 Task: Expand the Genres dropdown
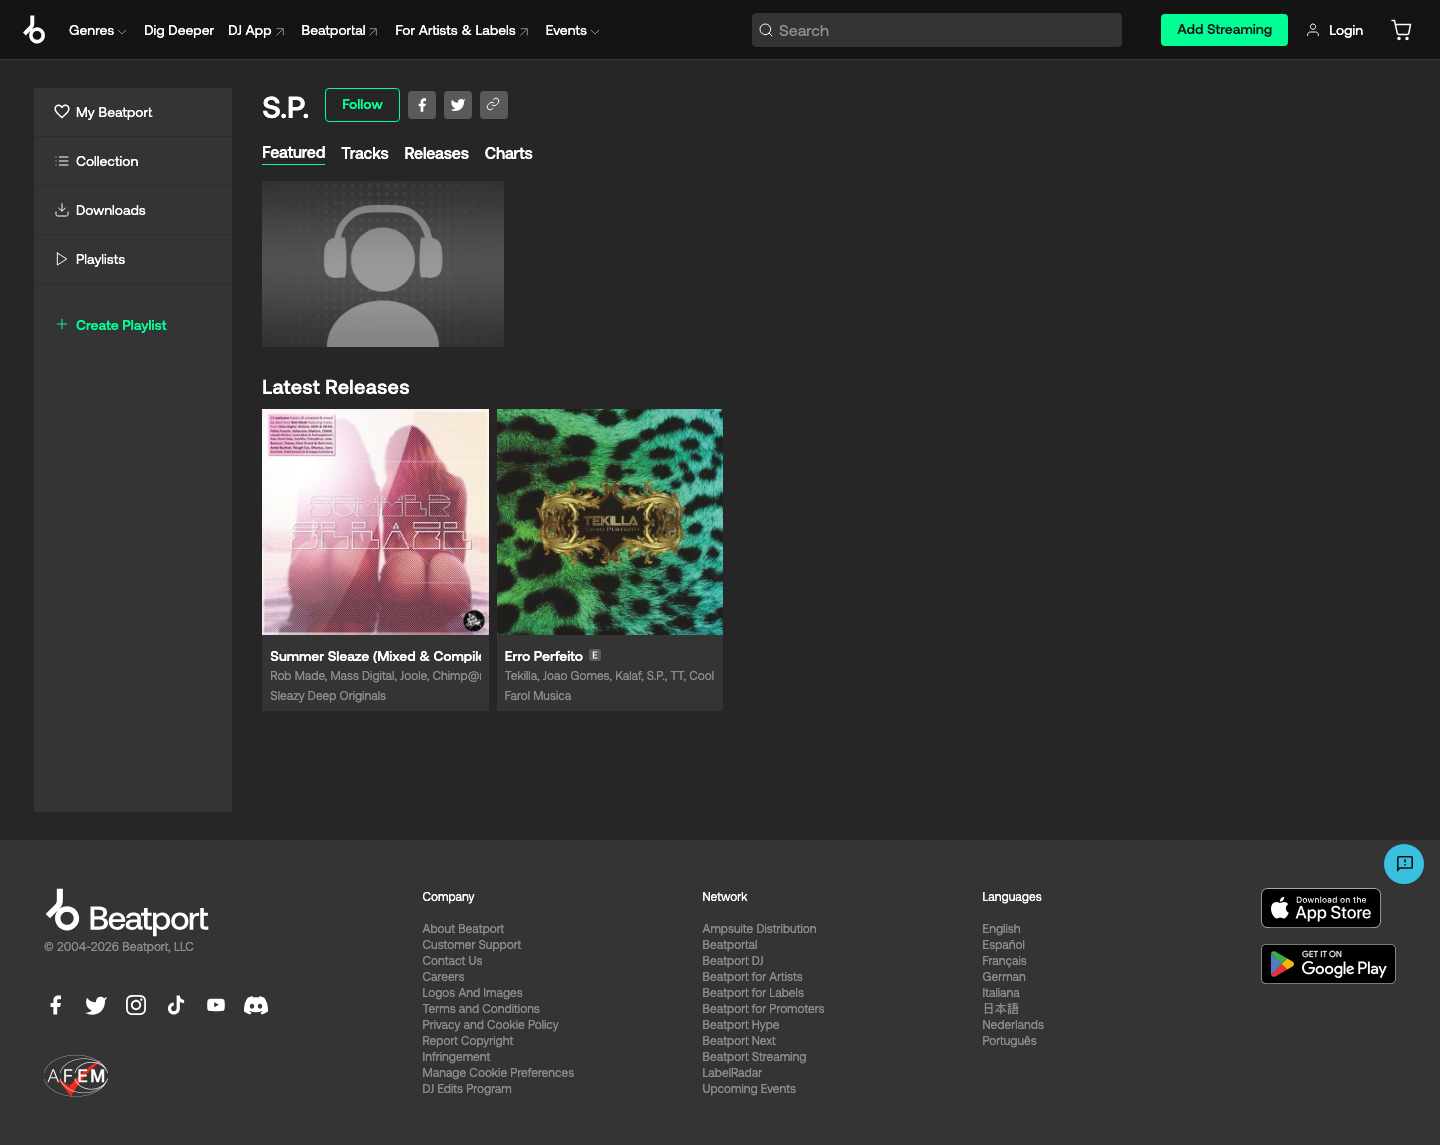click(97, 30)
